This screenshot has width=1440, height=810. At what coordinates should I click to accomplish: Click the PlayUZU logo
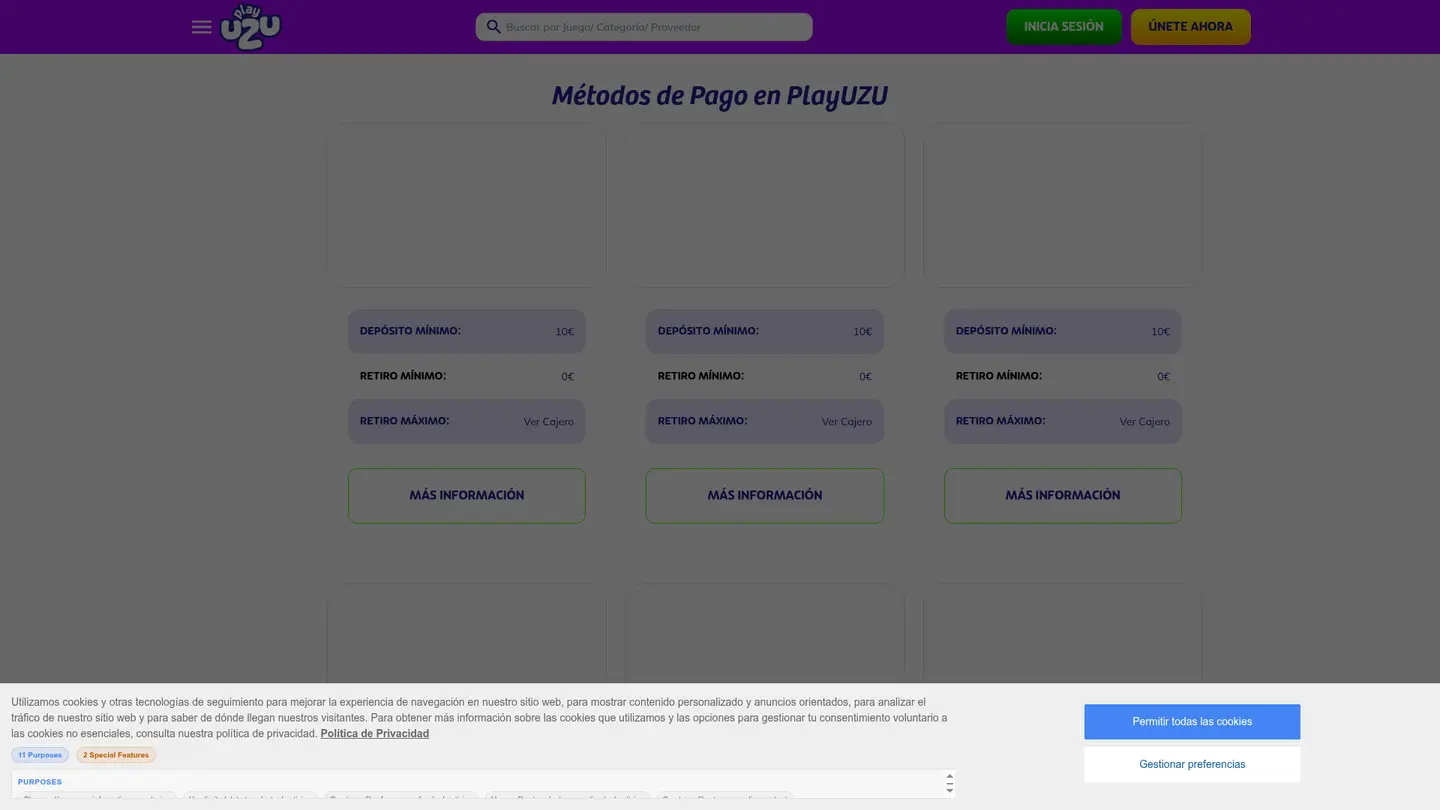250,27
